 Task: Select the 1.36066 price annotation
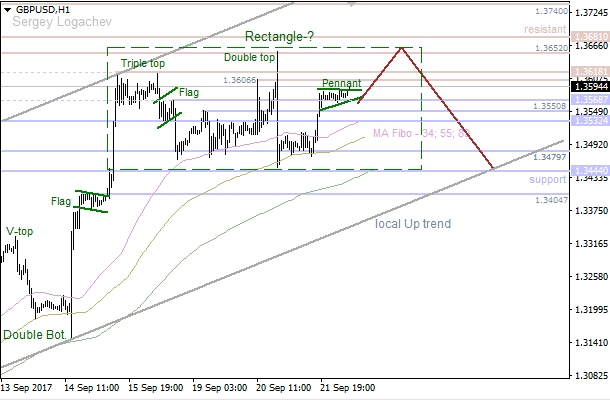pyautogui.click(x=239, y=81)
